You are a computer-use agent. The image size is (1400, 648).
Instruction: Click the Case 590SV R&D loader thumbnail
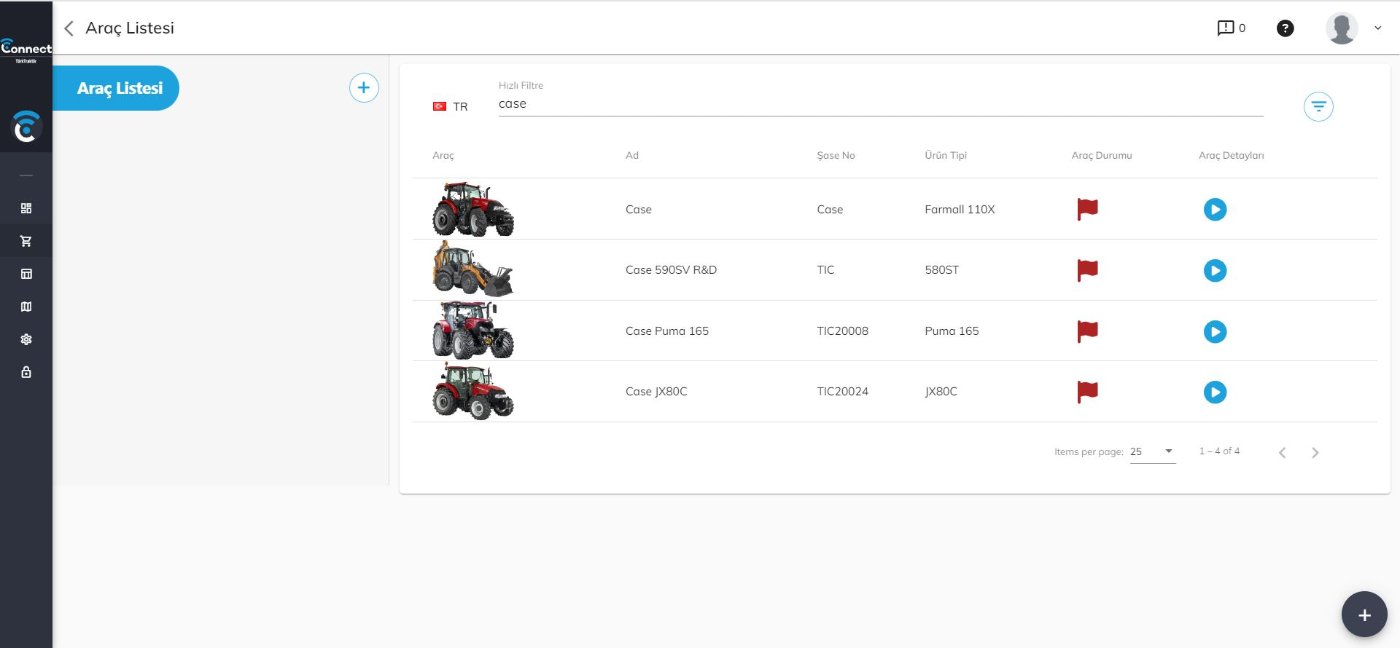472,270
